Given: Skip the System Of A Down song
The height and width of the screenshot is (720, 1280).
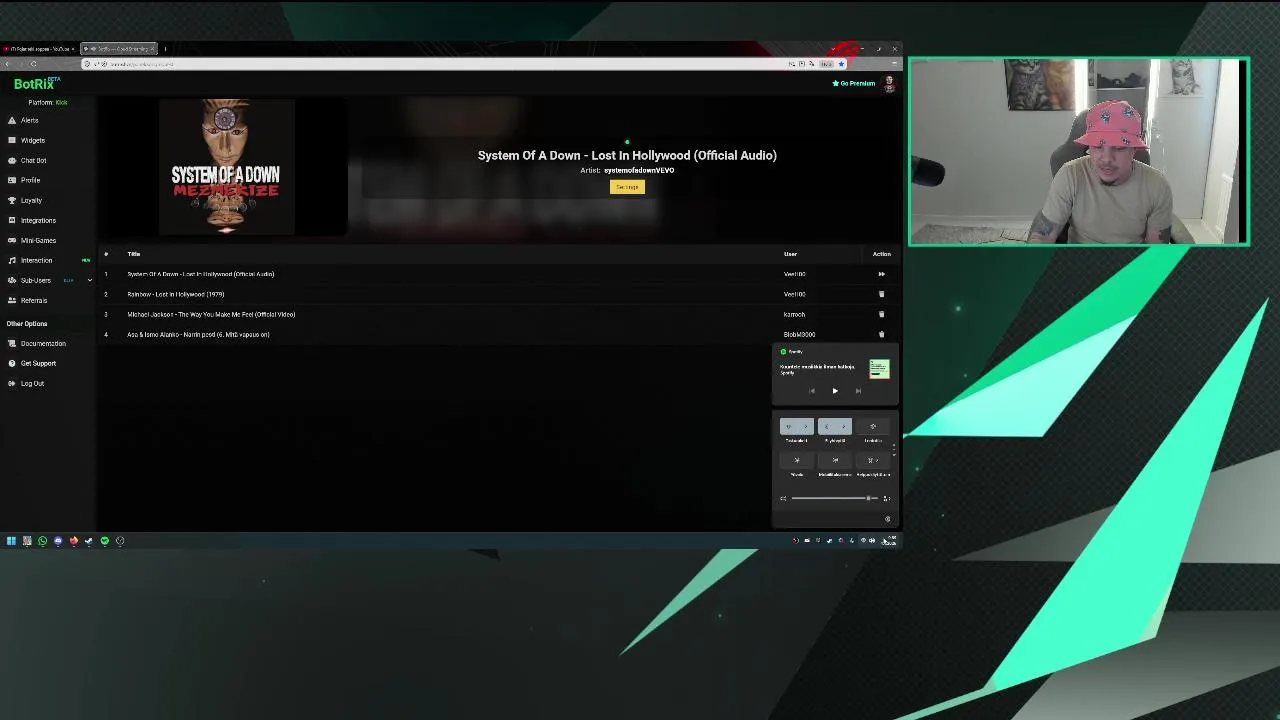Looking at the screenshot, I should 881,274.
